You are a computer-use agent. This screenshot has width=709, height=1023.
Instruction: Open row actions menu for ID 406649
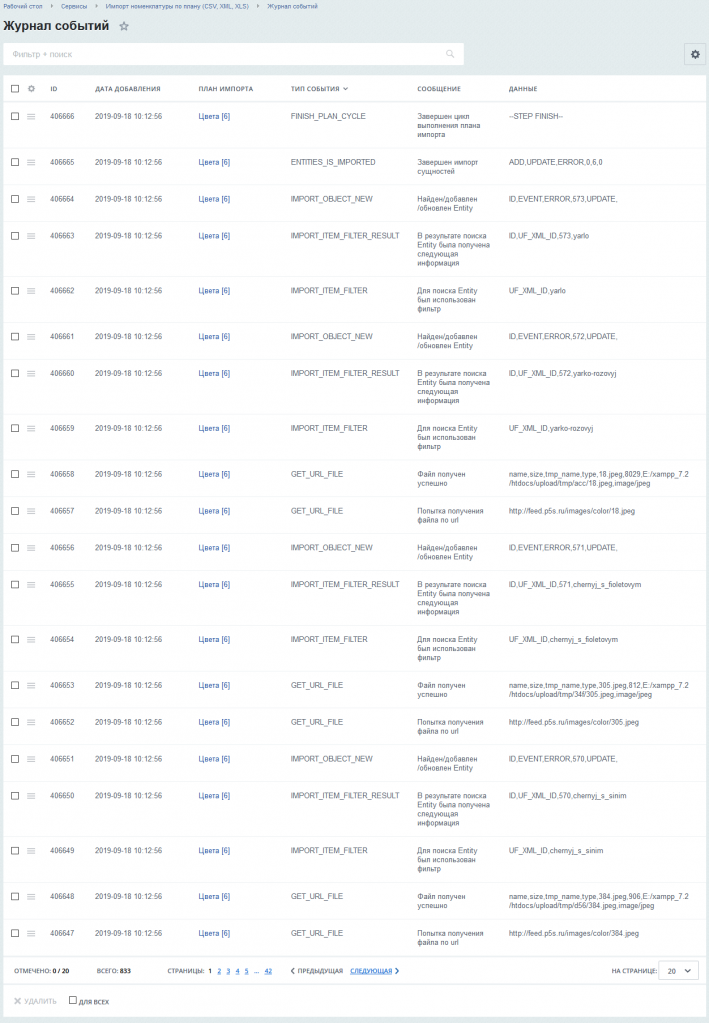point(31,851)
